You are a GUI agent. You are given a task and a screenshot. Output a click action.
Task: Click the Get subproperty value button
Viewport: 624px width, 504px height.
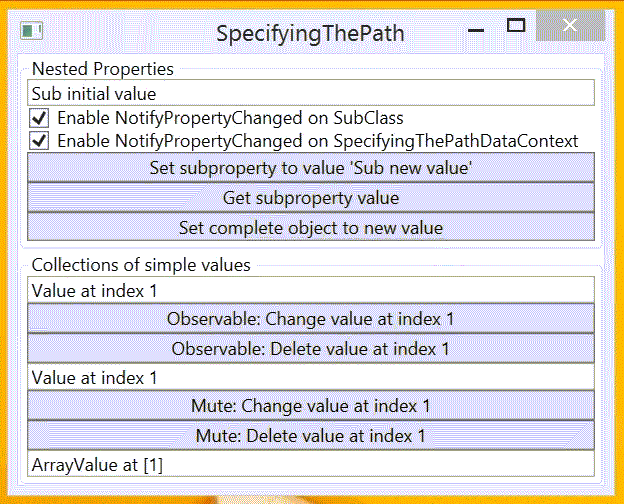tap(311, 197)
